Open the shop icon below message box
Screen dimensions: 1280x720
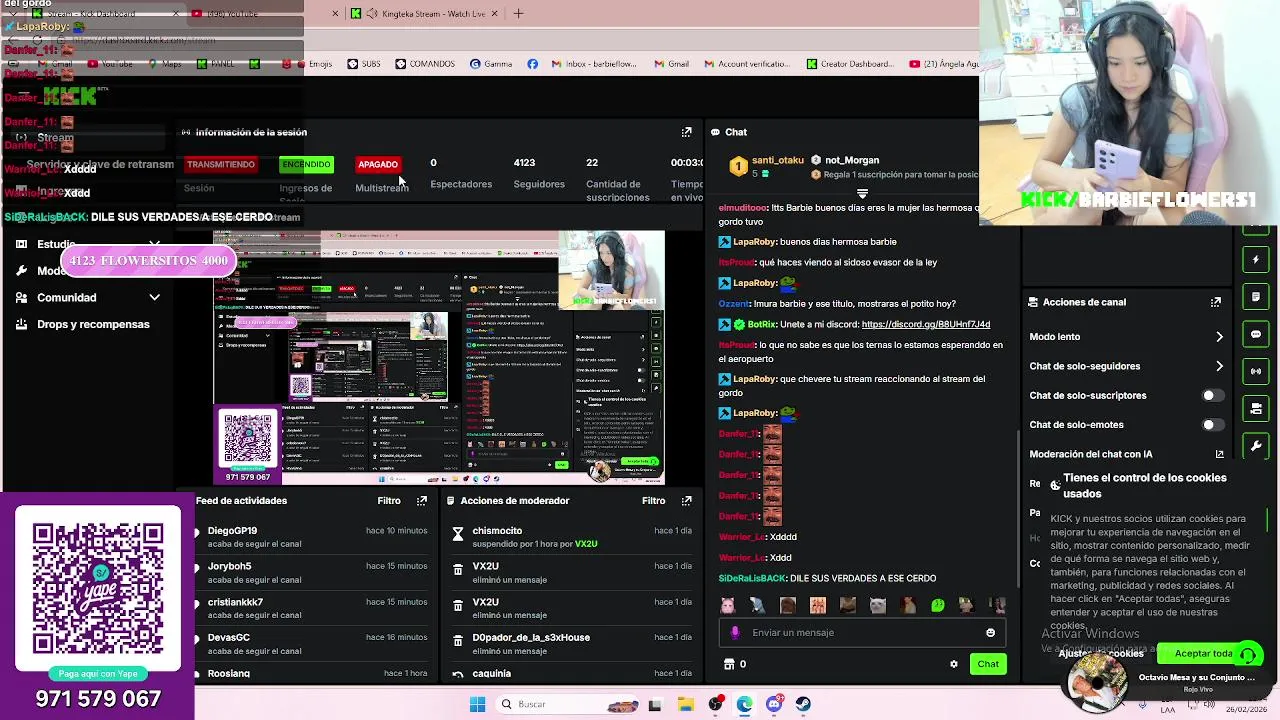(729, 664)
